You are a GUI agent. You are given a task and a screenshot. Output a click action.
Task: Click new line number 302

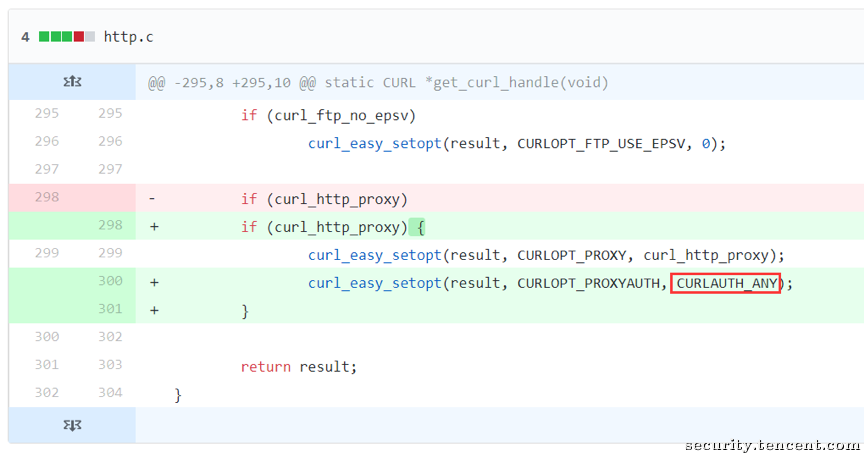pyautogui.click(x=110, y=336)
